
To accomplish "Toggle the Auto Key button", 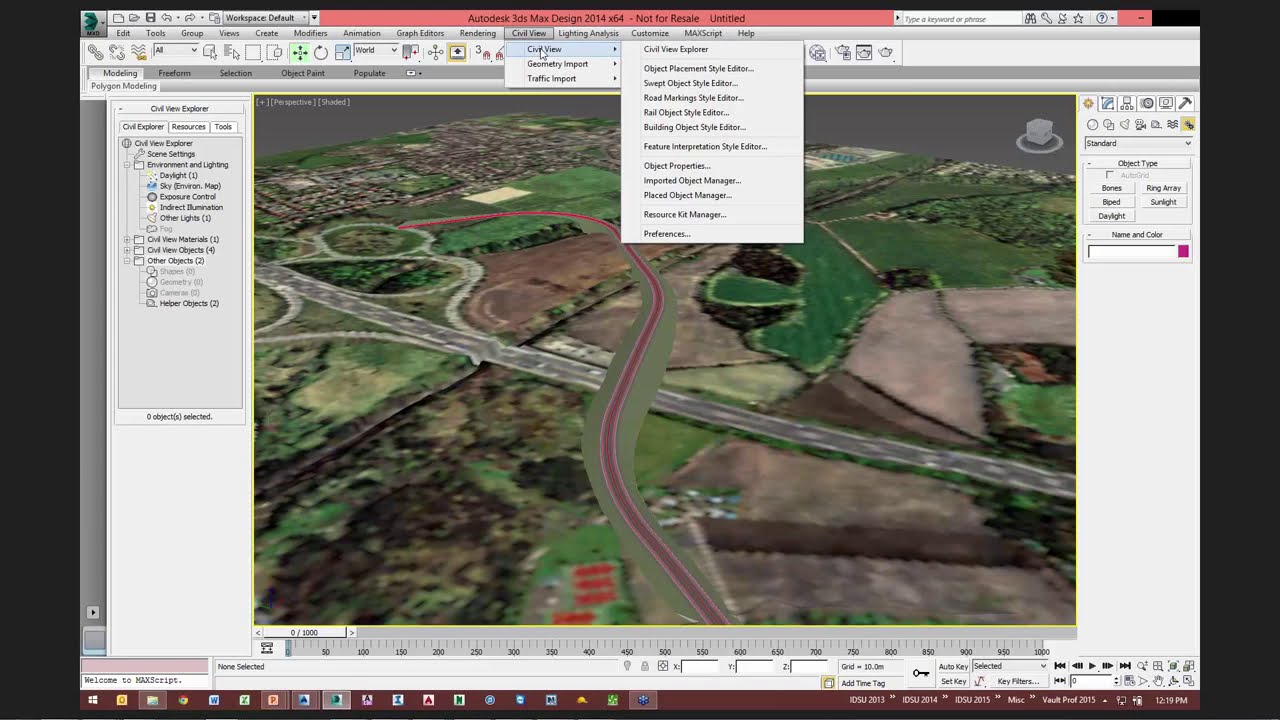I will (953, 666).
